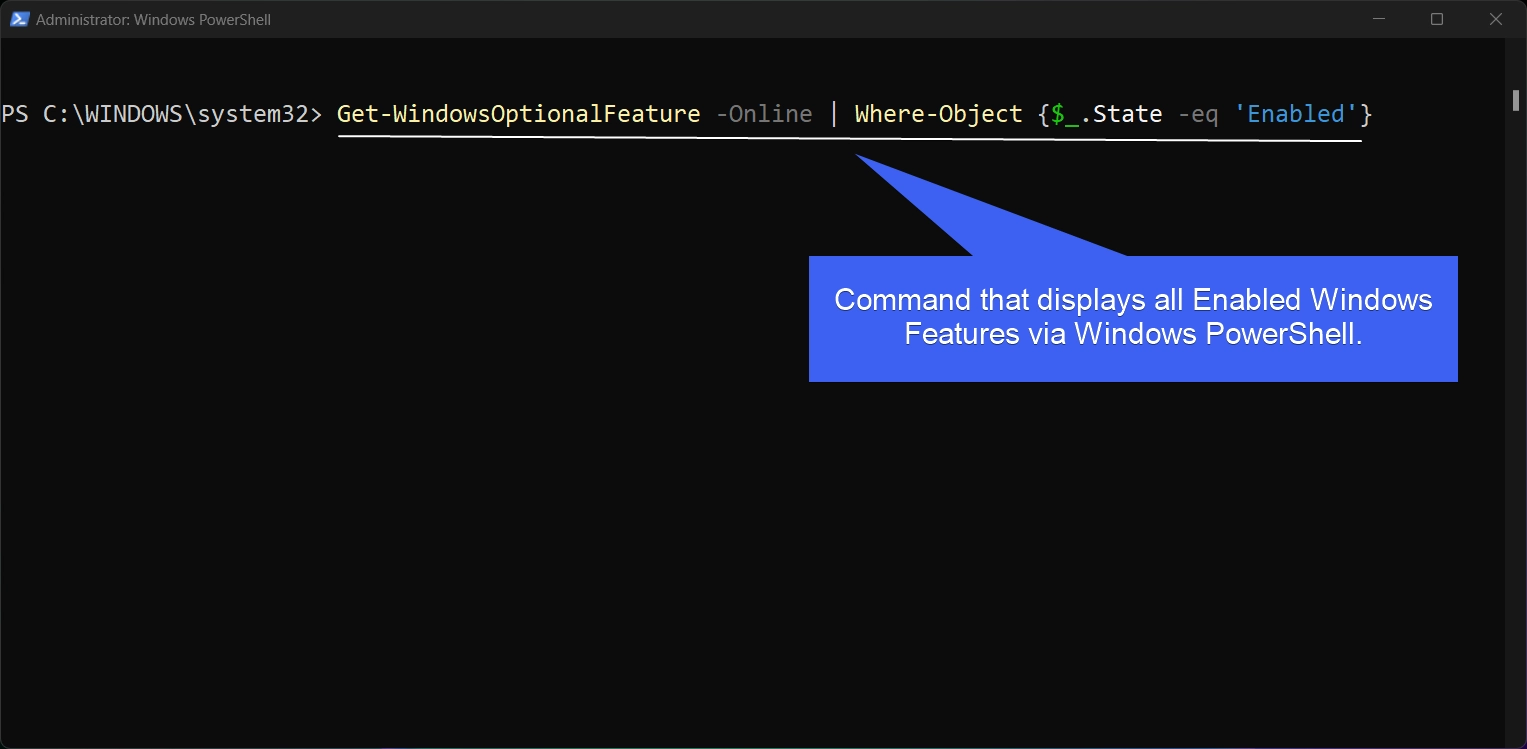Screen dimensions: 1527x749
Task: Click the PowerShell icon in title bar
Action: pos(19,19)
